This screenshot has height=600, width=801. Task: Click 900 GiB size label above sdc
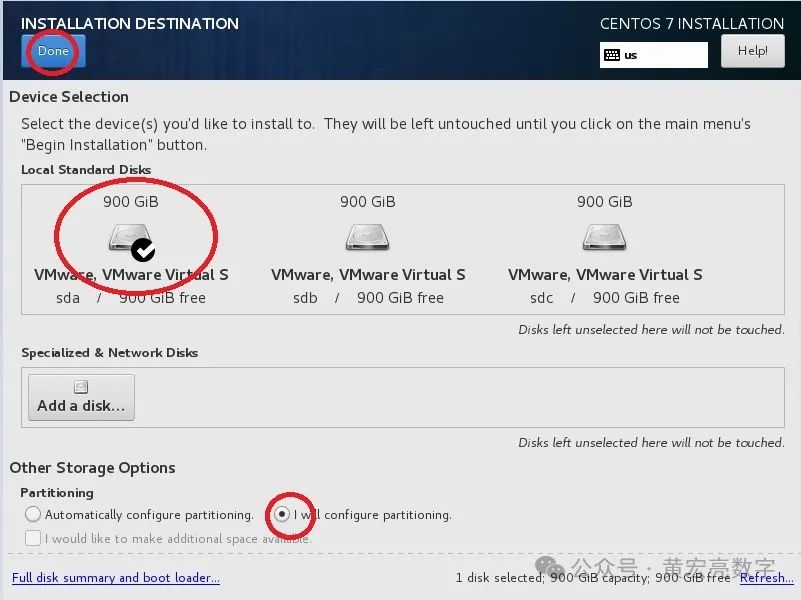point(605,202)
